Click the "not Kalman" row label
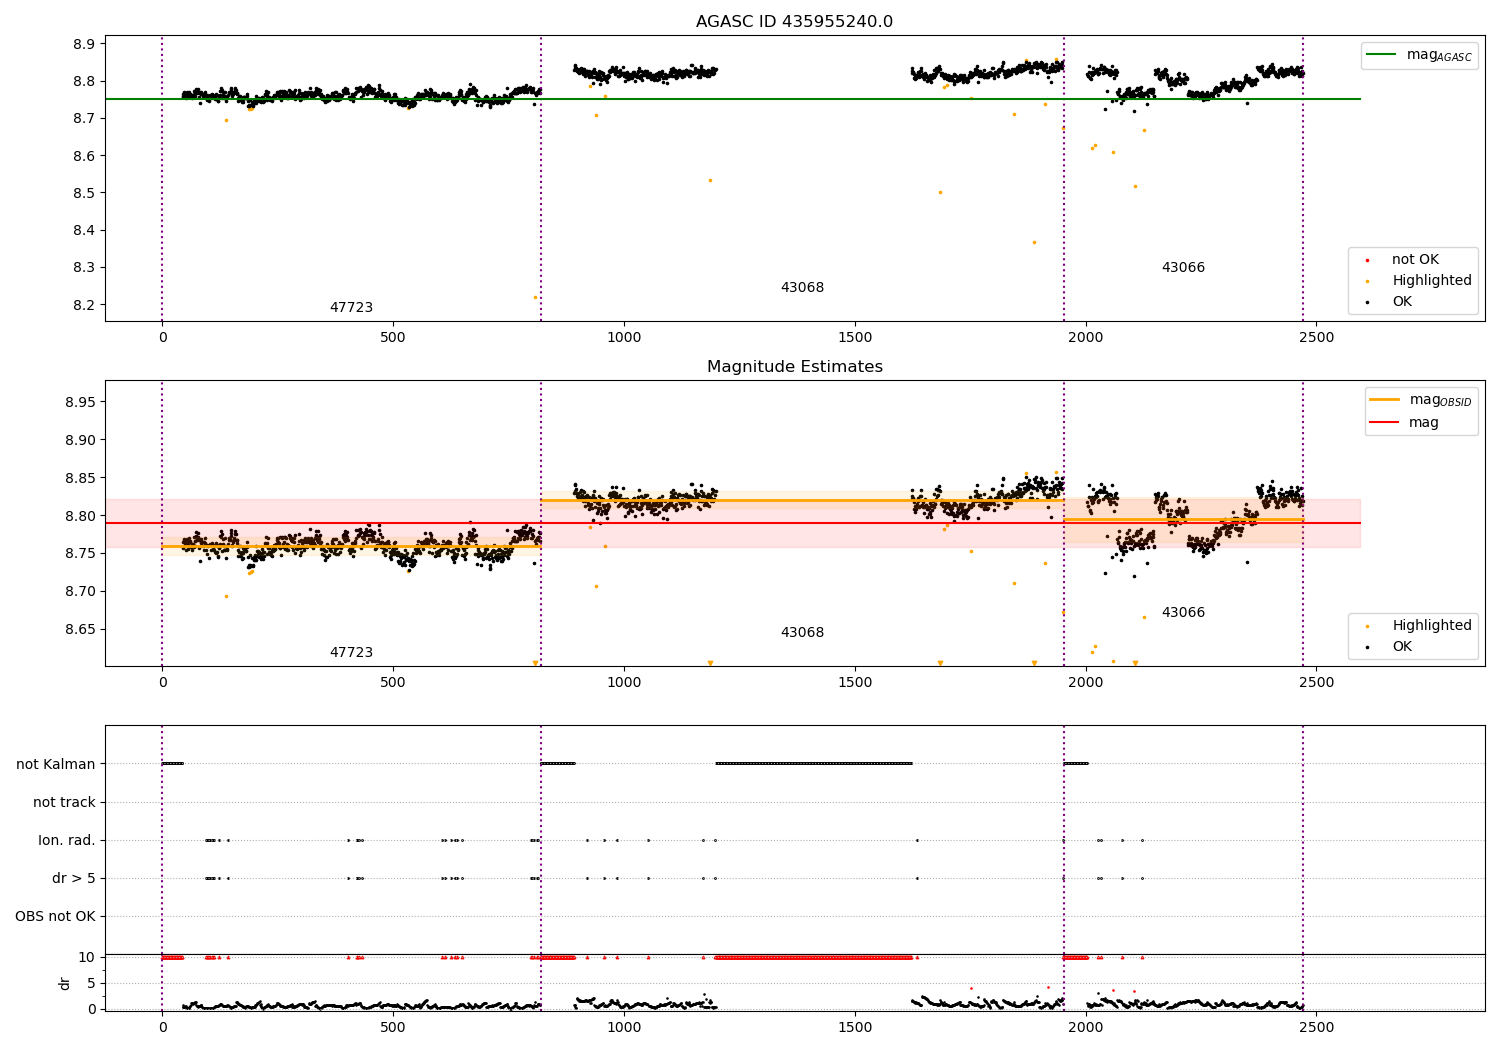 (x=56, y=765)
